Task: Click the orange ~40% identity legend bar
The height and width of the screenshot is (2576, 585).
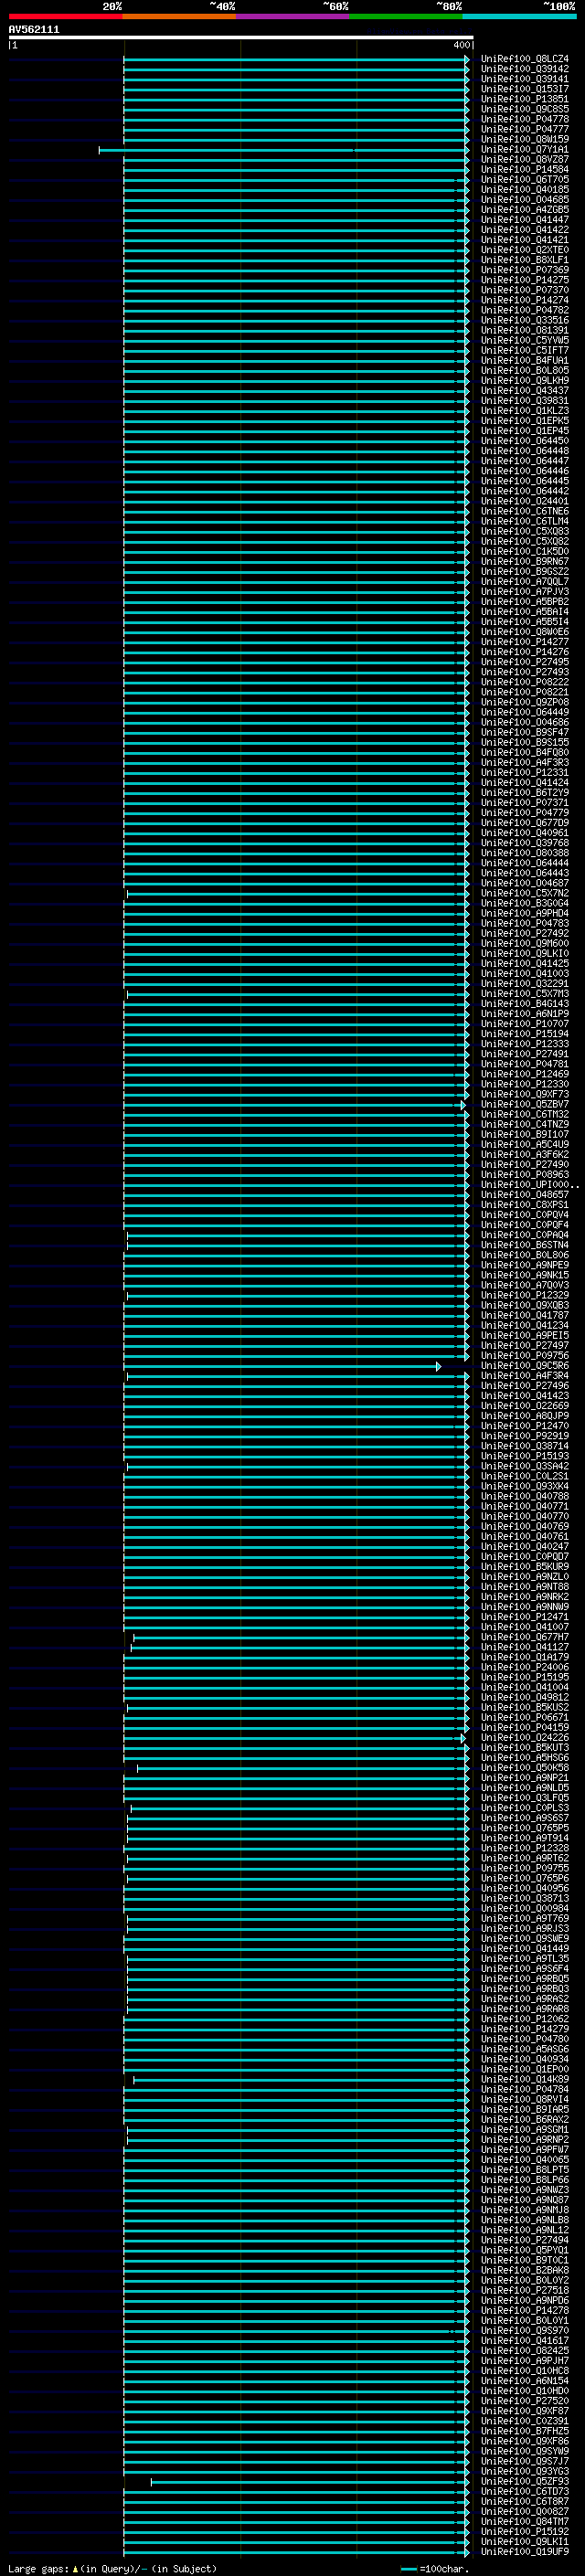Action: tap(179, 16)
